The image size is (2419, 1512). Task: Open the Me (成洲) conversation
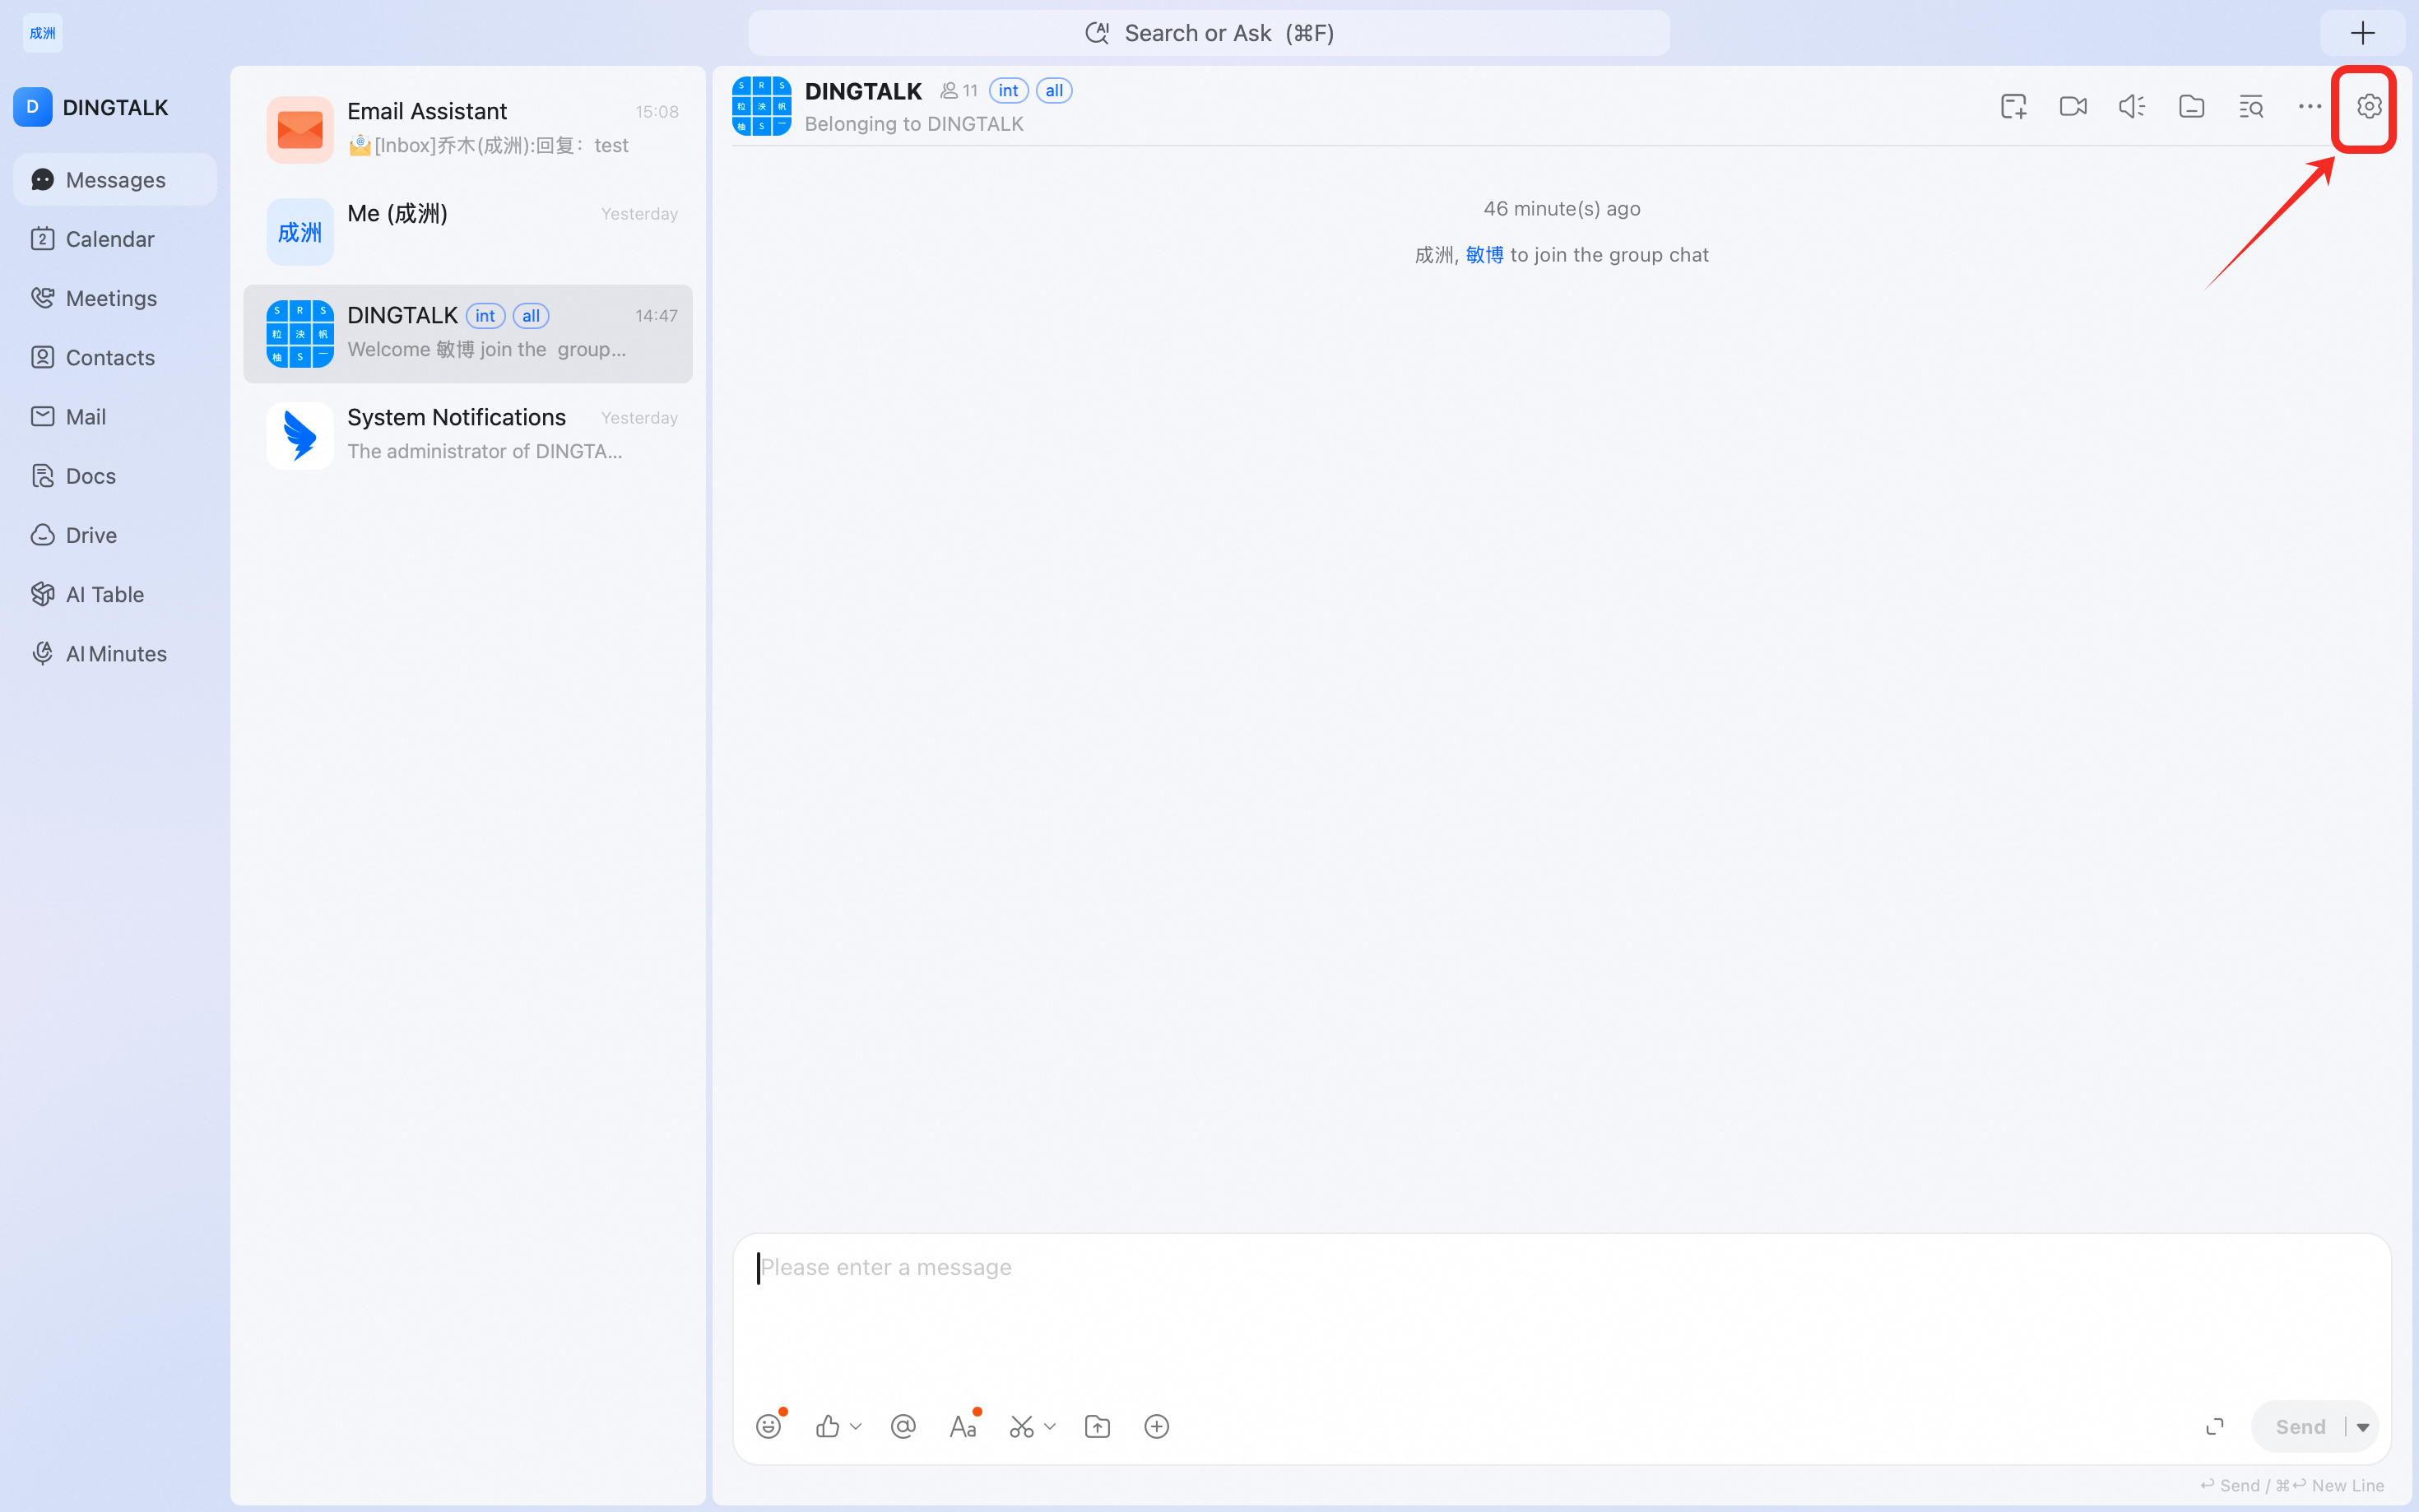coord(468,232)
